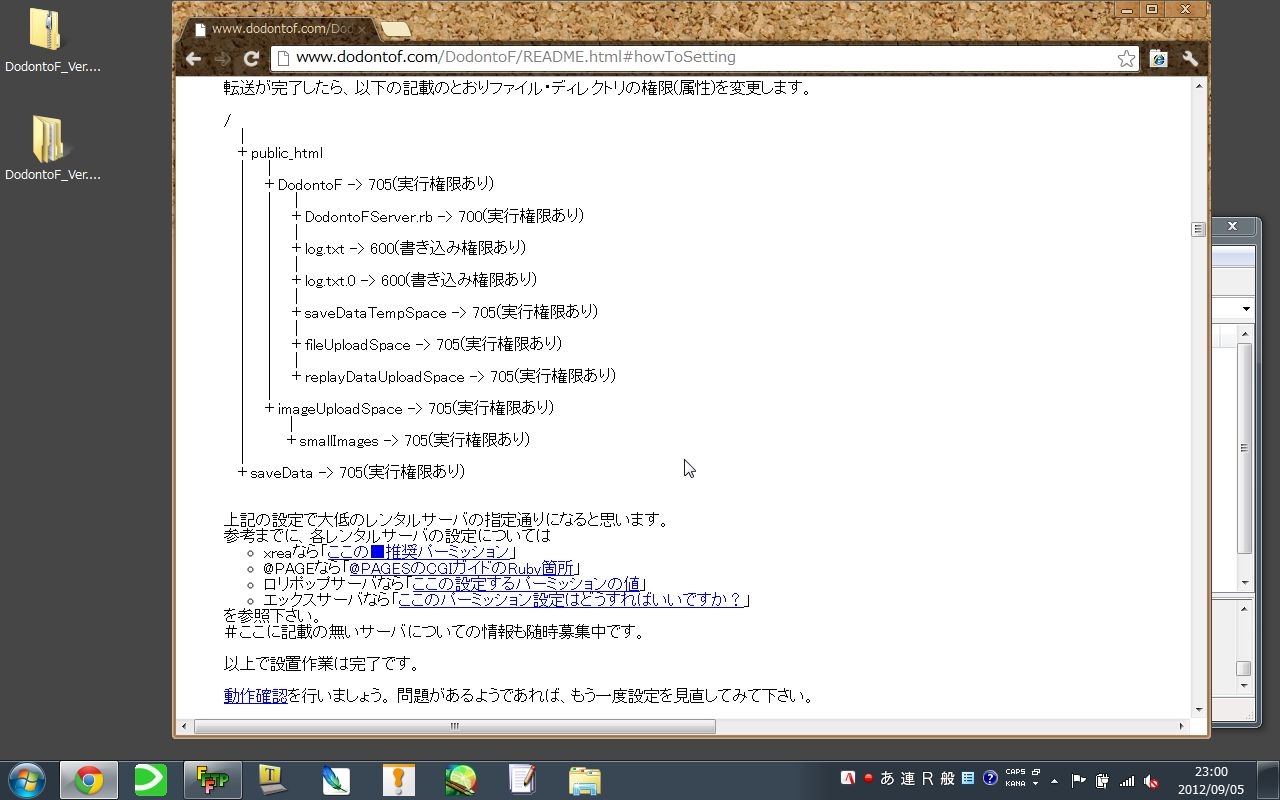Select the www.dodontof.com browser tab
Screen dimensions: 1280x800
[276, 29]
